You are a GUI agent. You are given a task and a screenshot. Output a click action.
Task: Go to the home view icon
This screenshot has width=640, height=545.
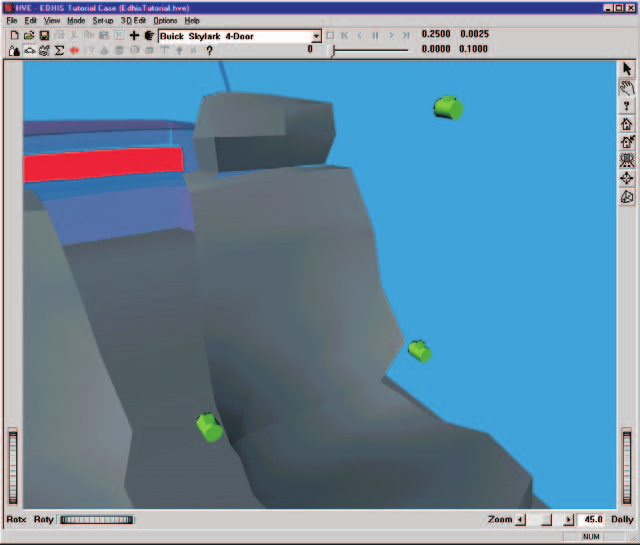pyautogui.click(x=627, y=124)
